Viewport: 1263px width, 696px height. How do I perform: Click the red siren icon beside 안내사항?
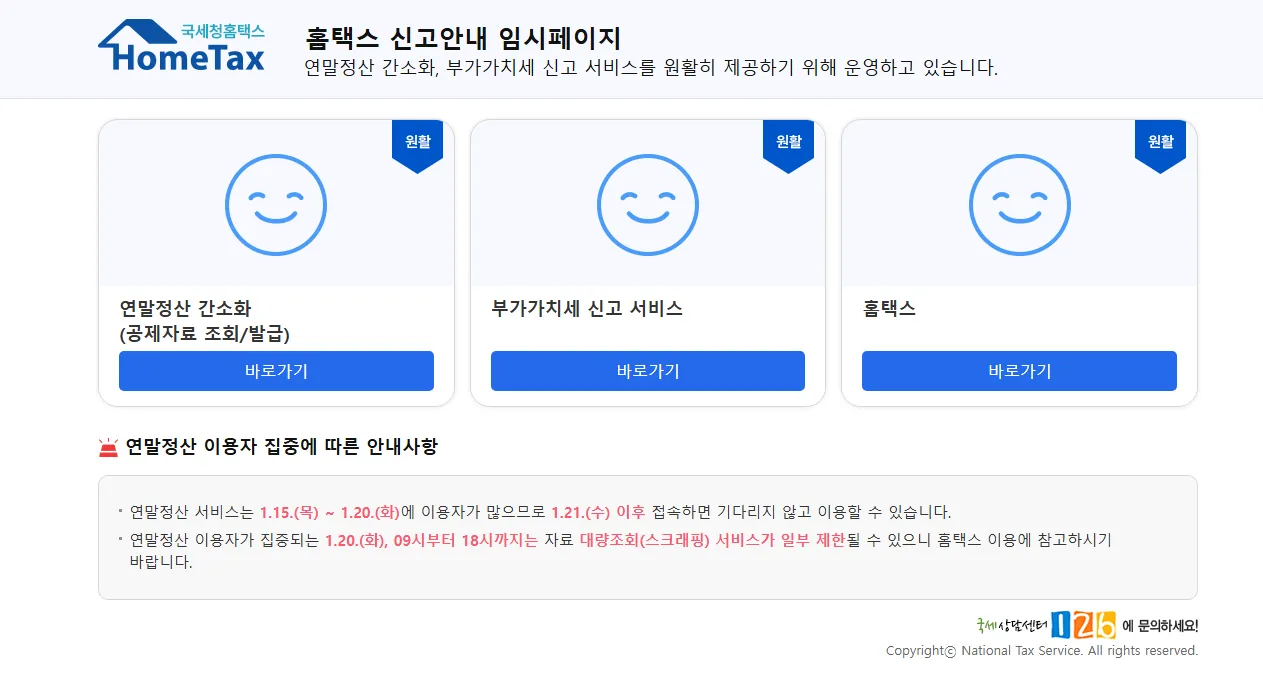[109, 447]
